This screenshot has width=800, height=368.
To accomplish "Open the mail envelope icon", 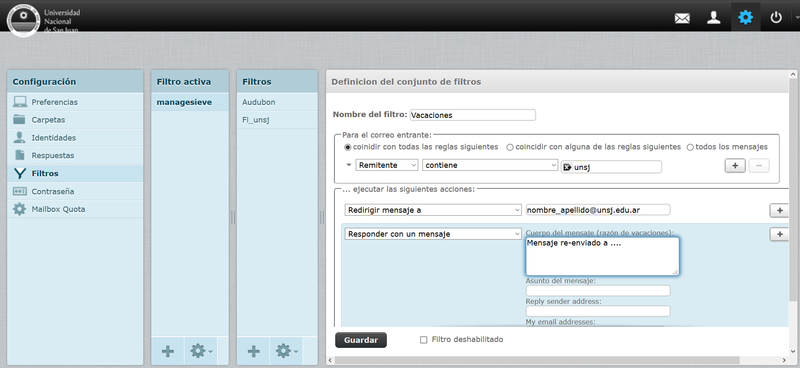I will pyautogui.click(x=682, y=18).
